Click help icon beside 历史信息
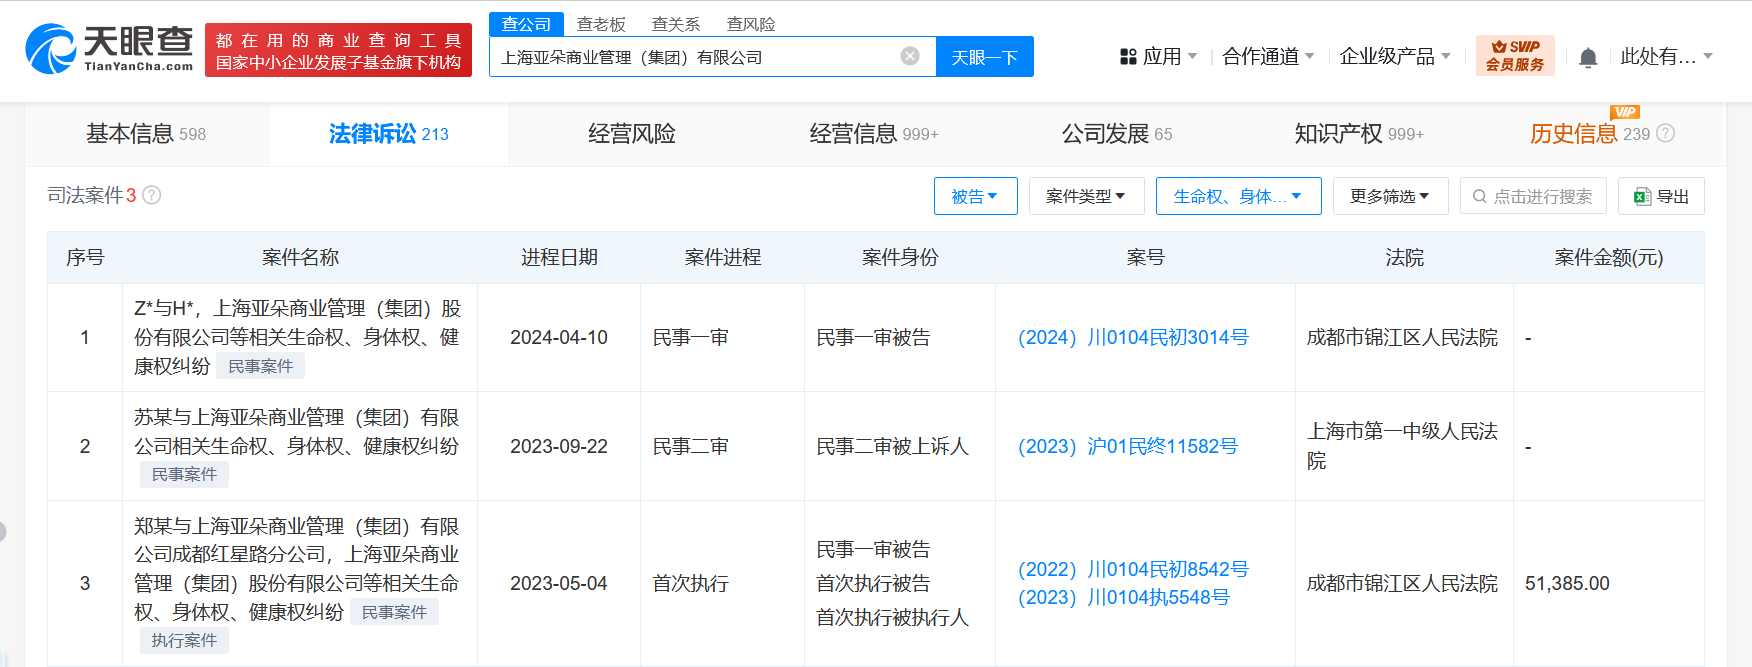 [x=1665, y=134]
